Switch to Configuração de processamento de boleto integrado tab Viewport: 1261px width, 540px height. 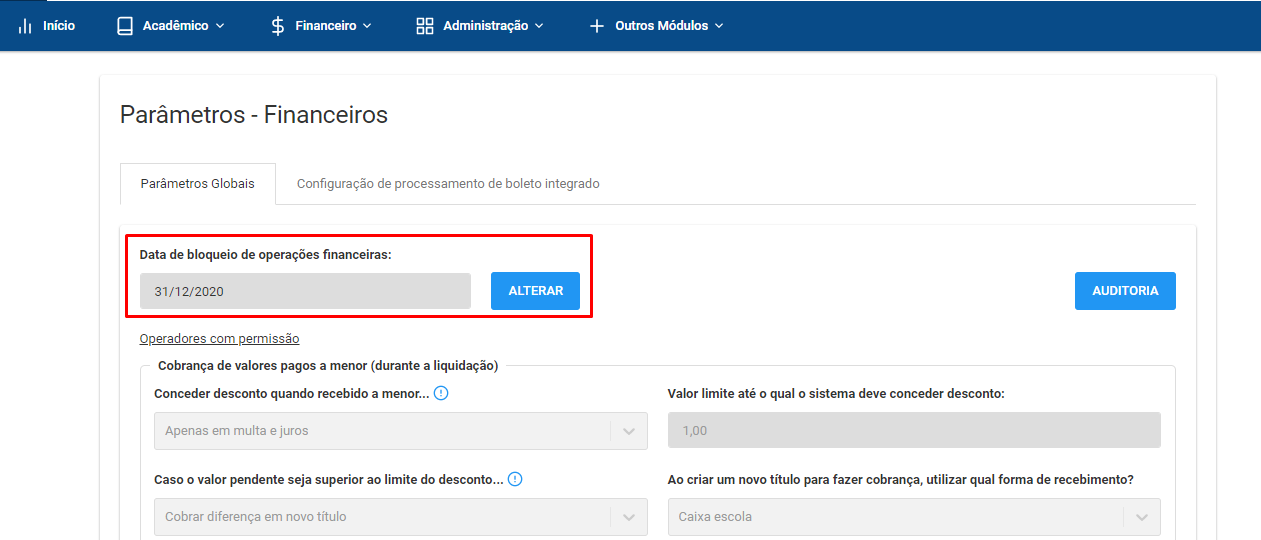tap(448, 184)
